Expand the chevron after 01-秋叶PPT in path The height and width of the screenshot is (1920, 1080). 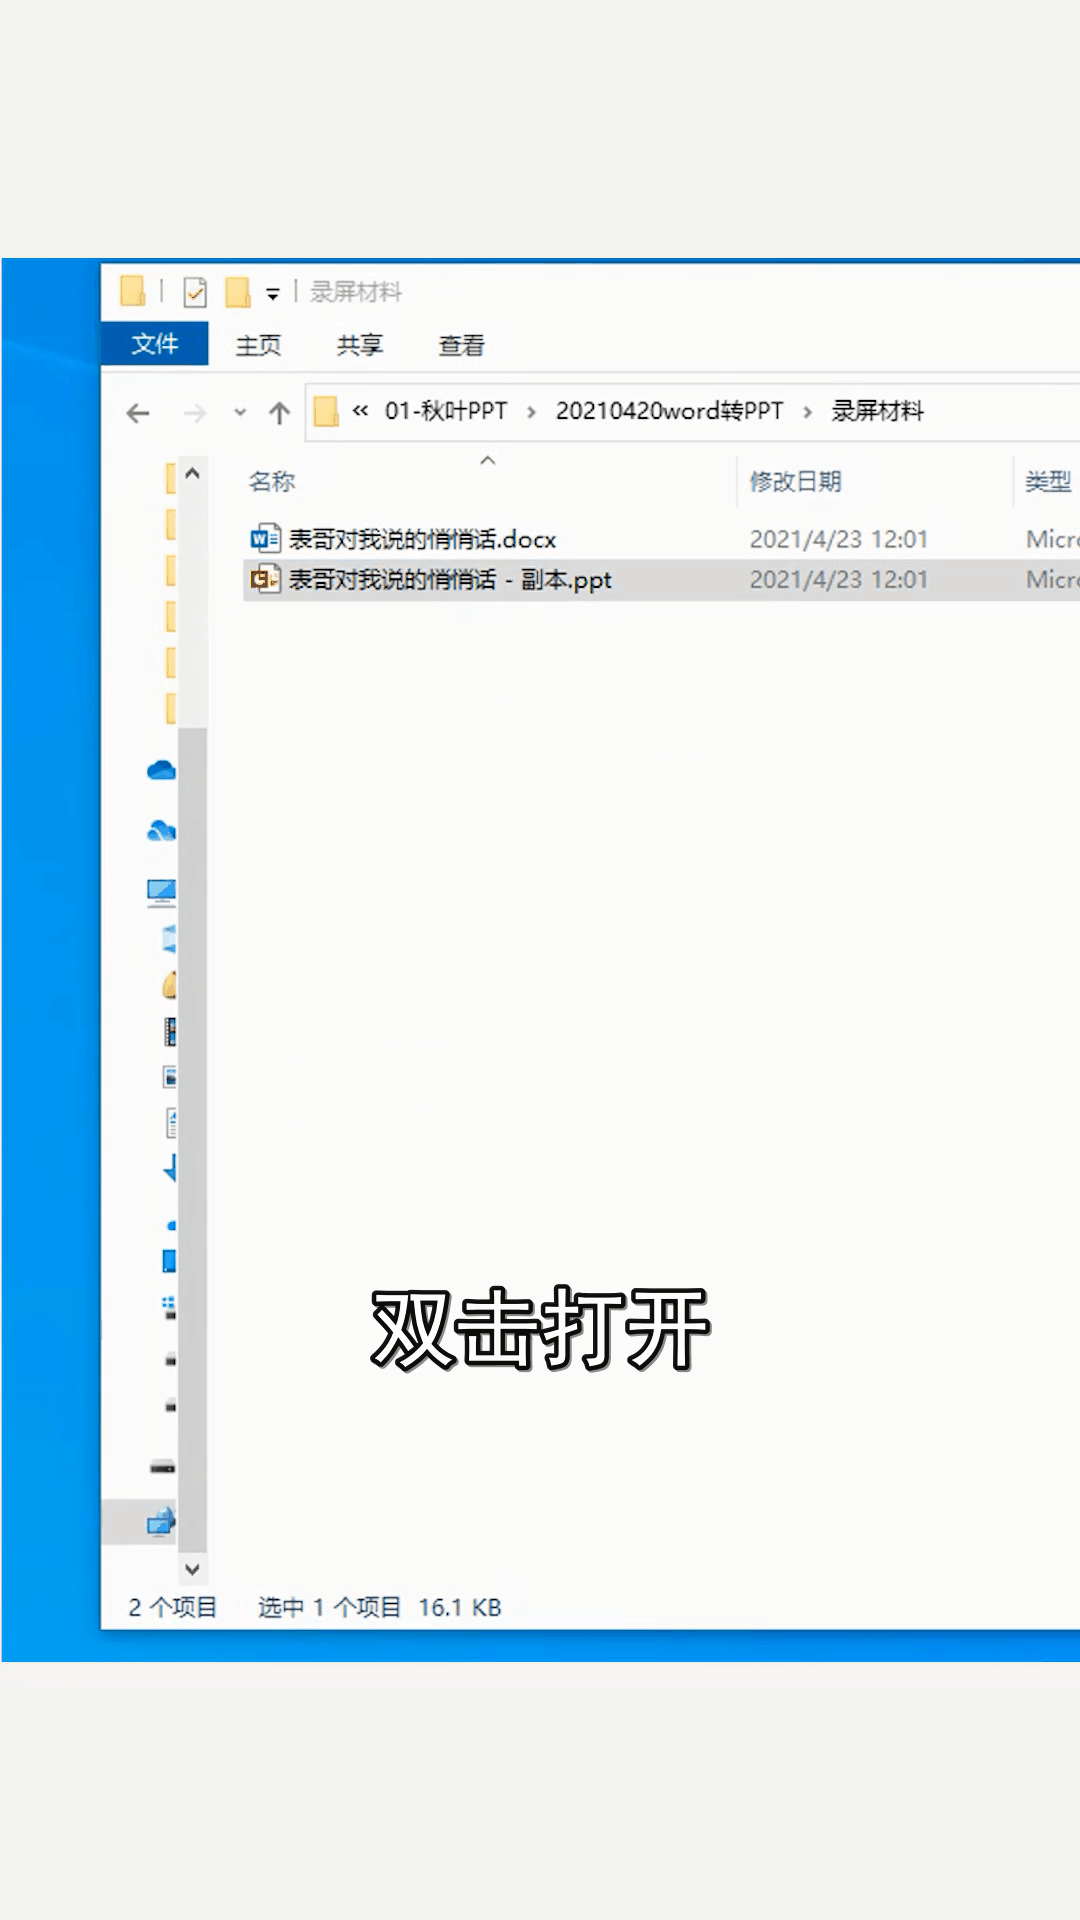[x=531, y=412]
